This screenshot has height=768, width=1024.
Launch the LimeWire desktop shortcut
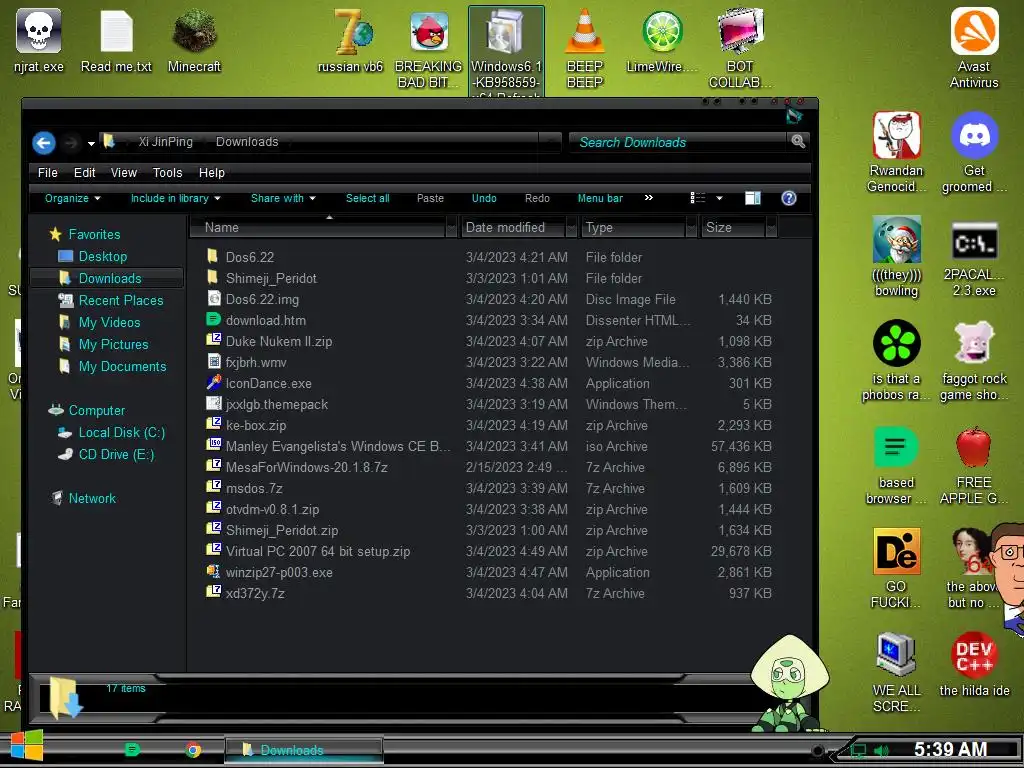tap(662, 41)
